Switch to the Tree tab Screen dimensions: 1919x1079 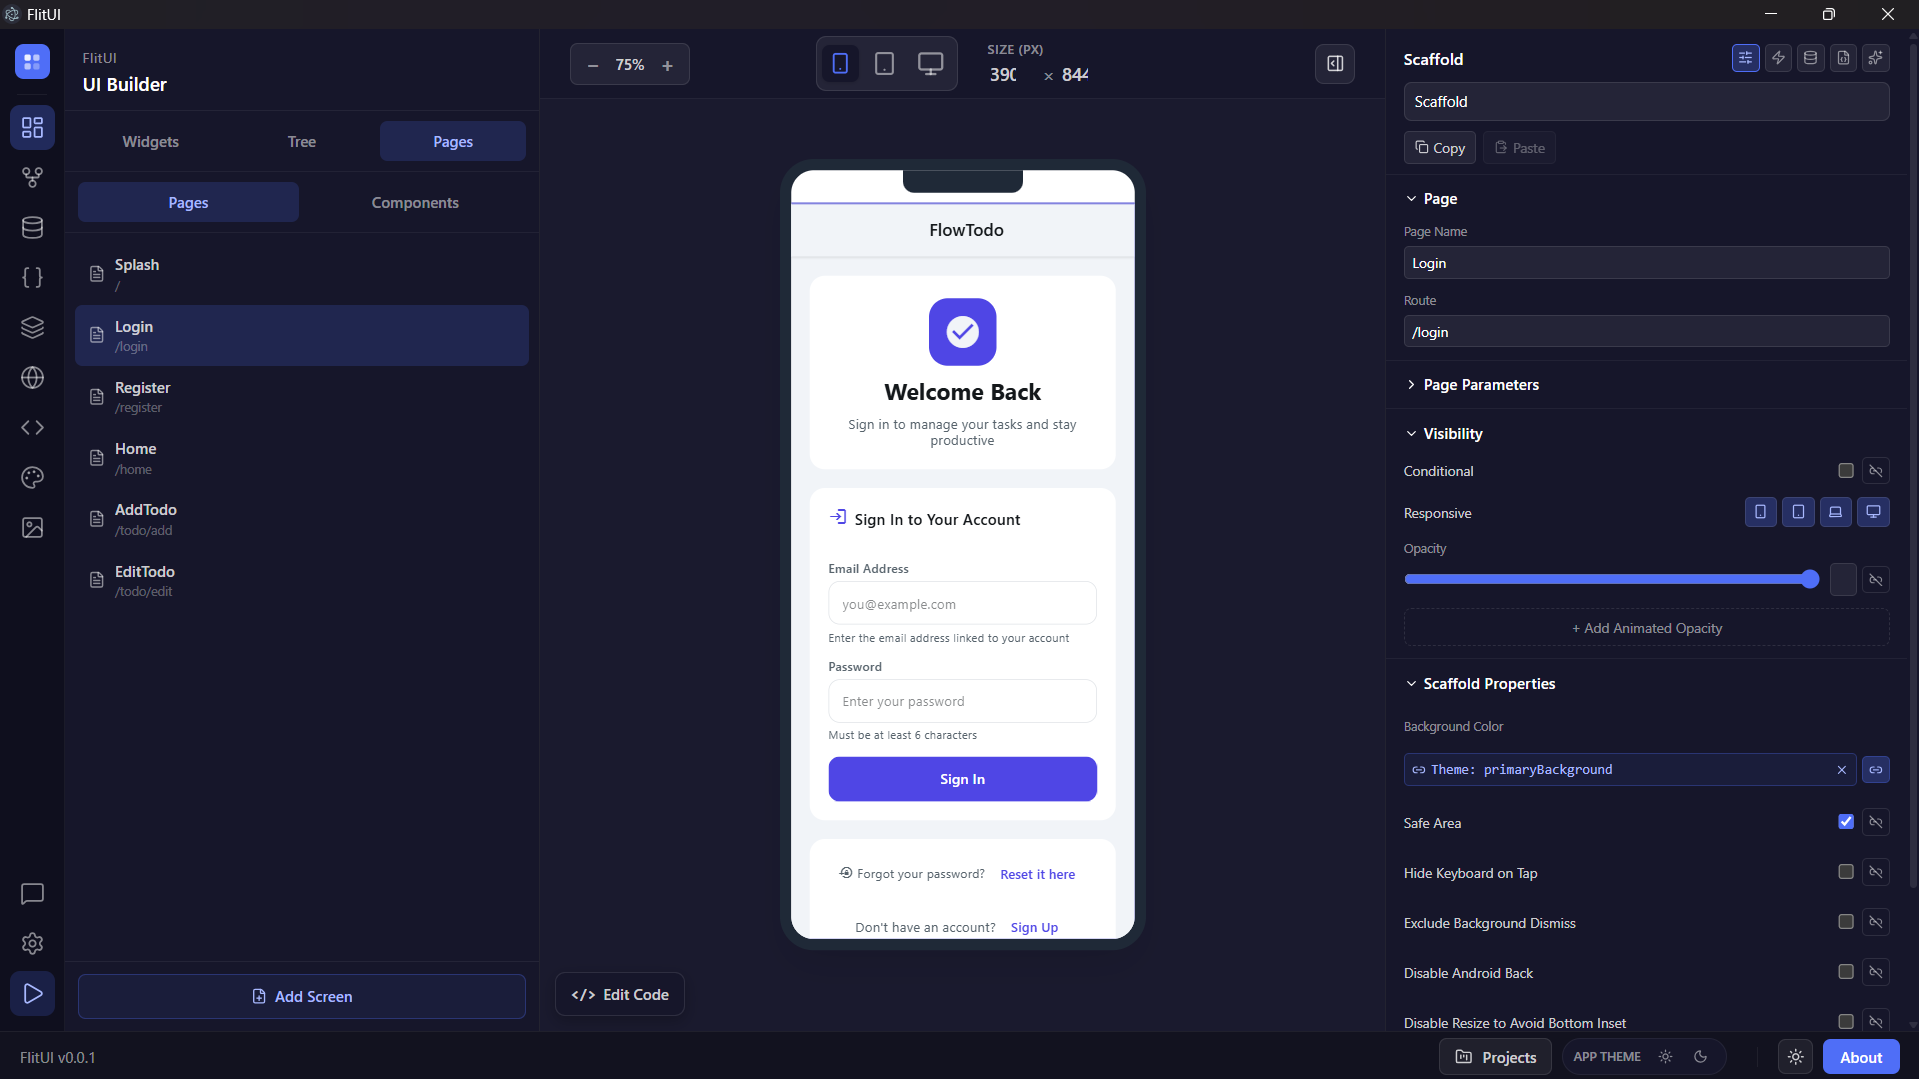pyautogui.click(x=302, y=141)
